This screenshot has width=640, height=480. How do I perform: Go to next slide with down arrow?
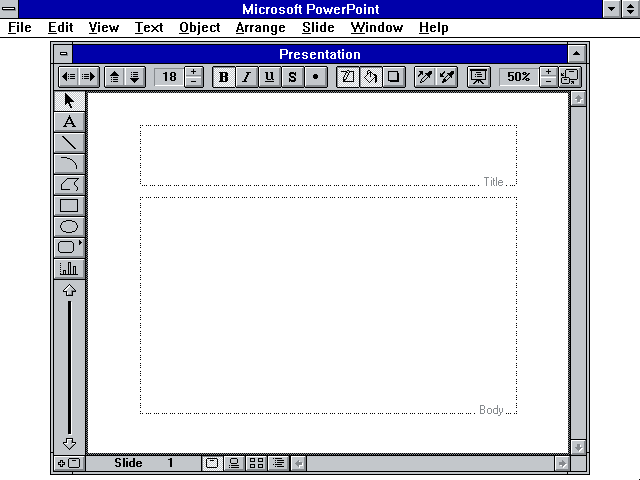point(69,443)
